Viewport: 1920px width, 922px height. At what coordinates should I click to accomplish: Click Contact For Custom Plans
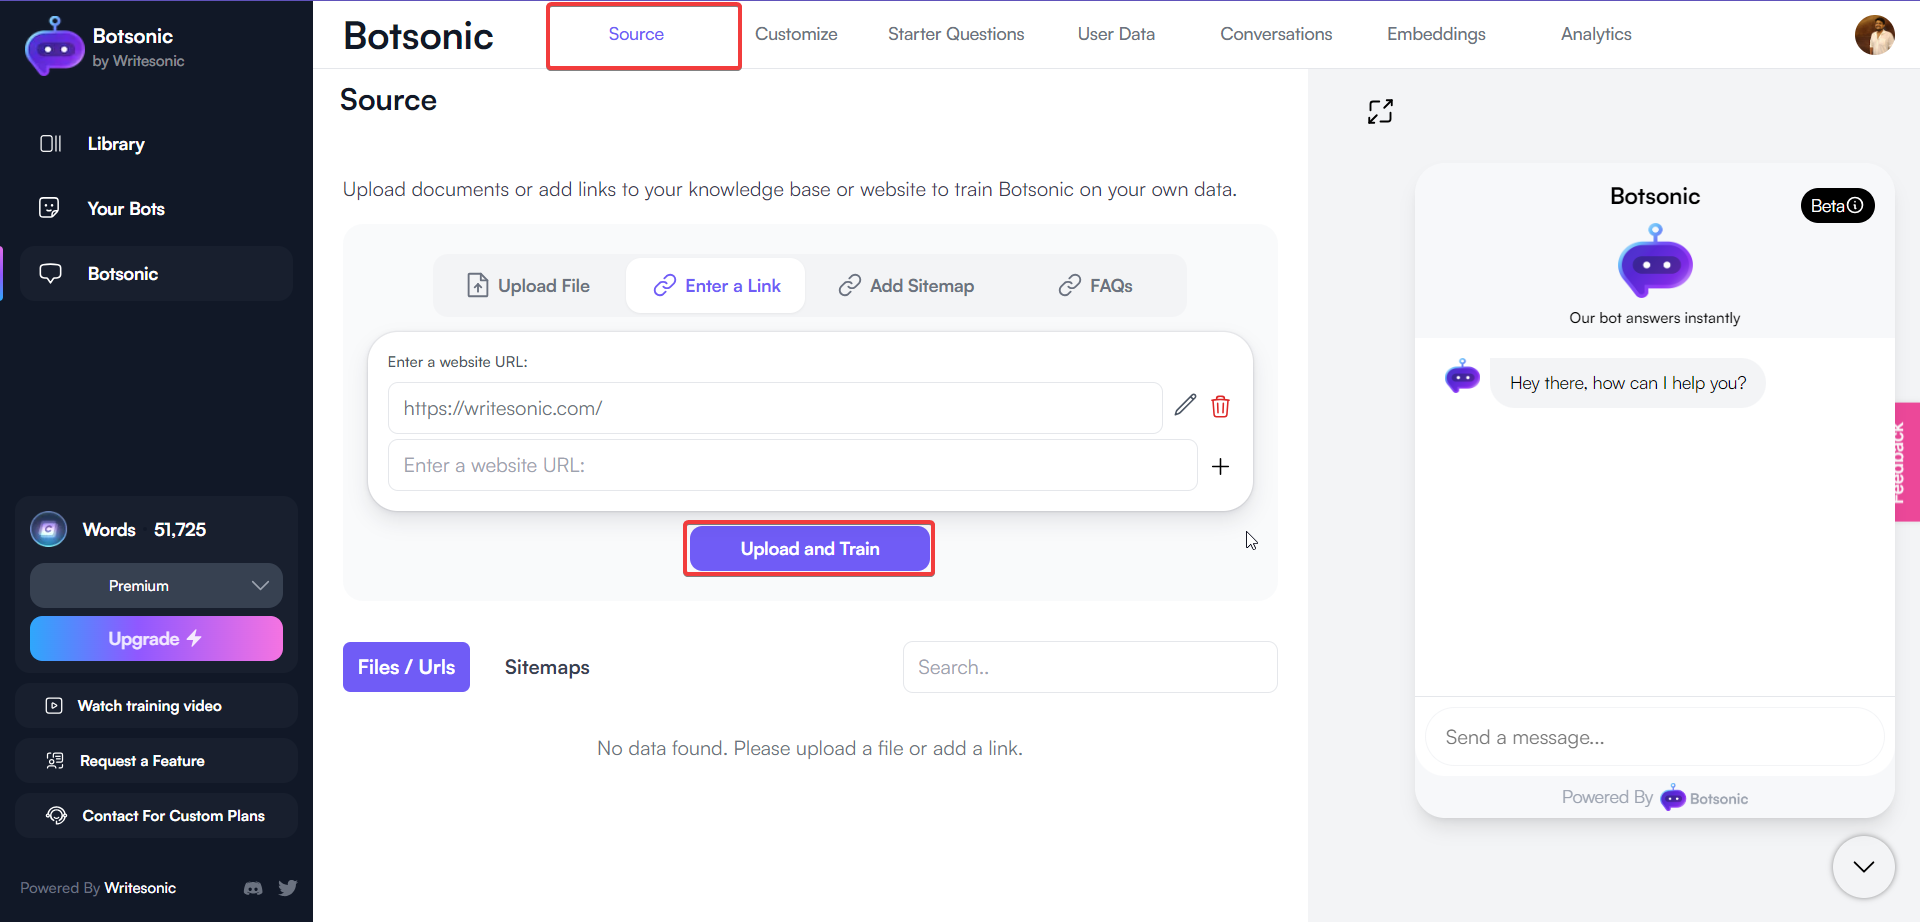coord(173,816)
